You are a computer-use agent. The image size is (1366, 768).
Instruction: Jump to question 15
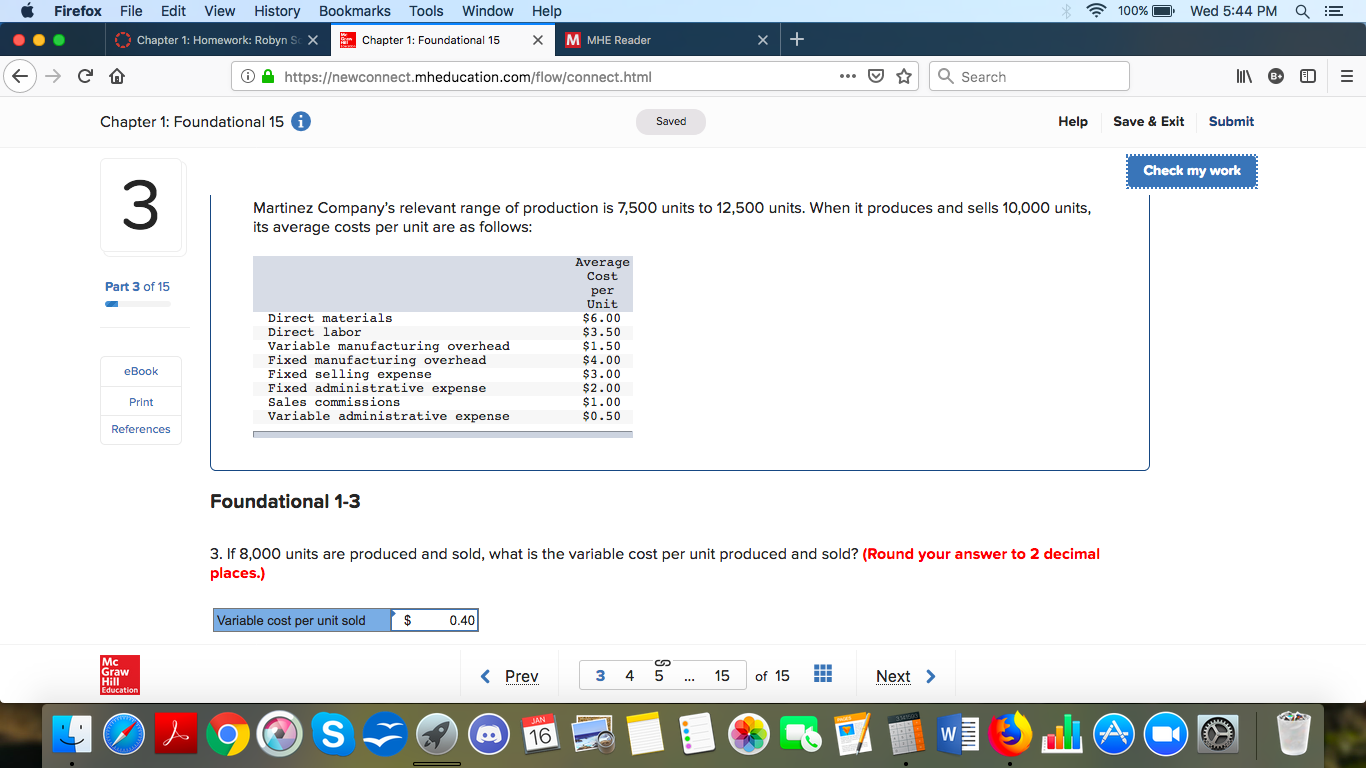pyautogui.click(x=722, y=676)
